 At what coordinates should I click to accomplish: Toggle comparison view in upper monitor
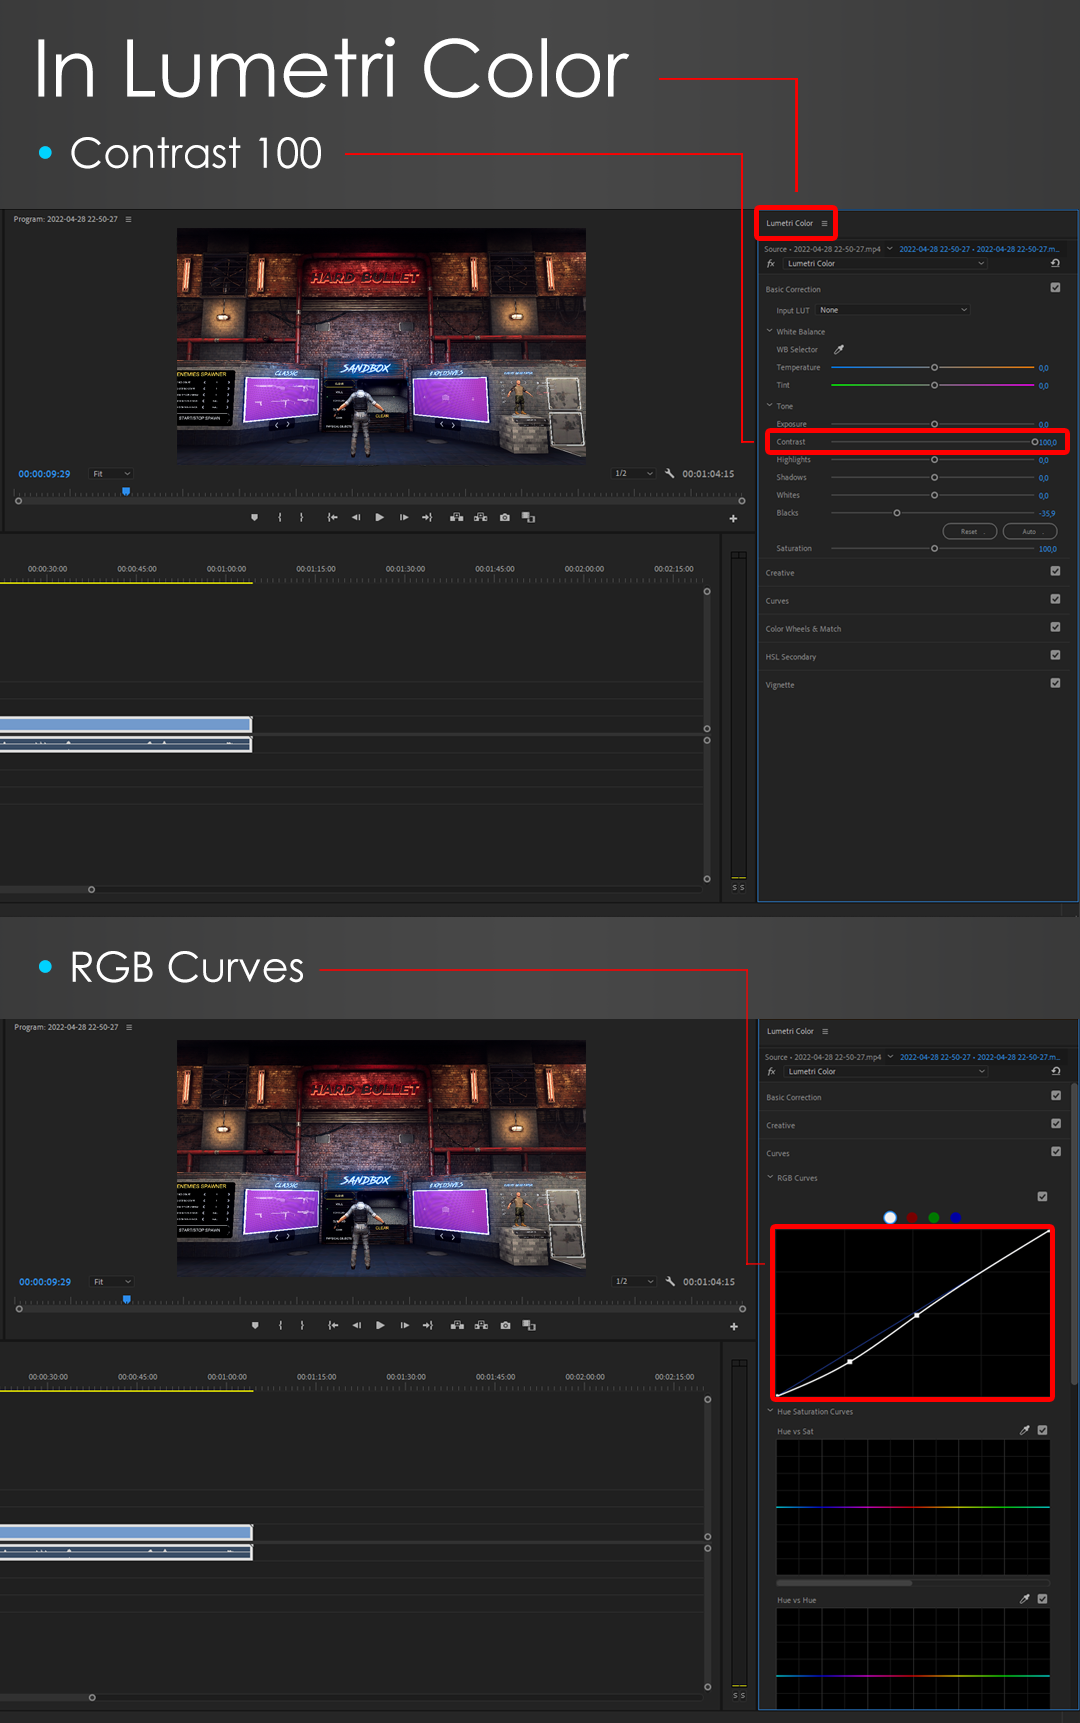click(529, 517)
